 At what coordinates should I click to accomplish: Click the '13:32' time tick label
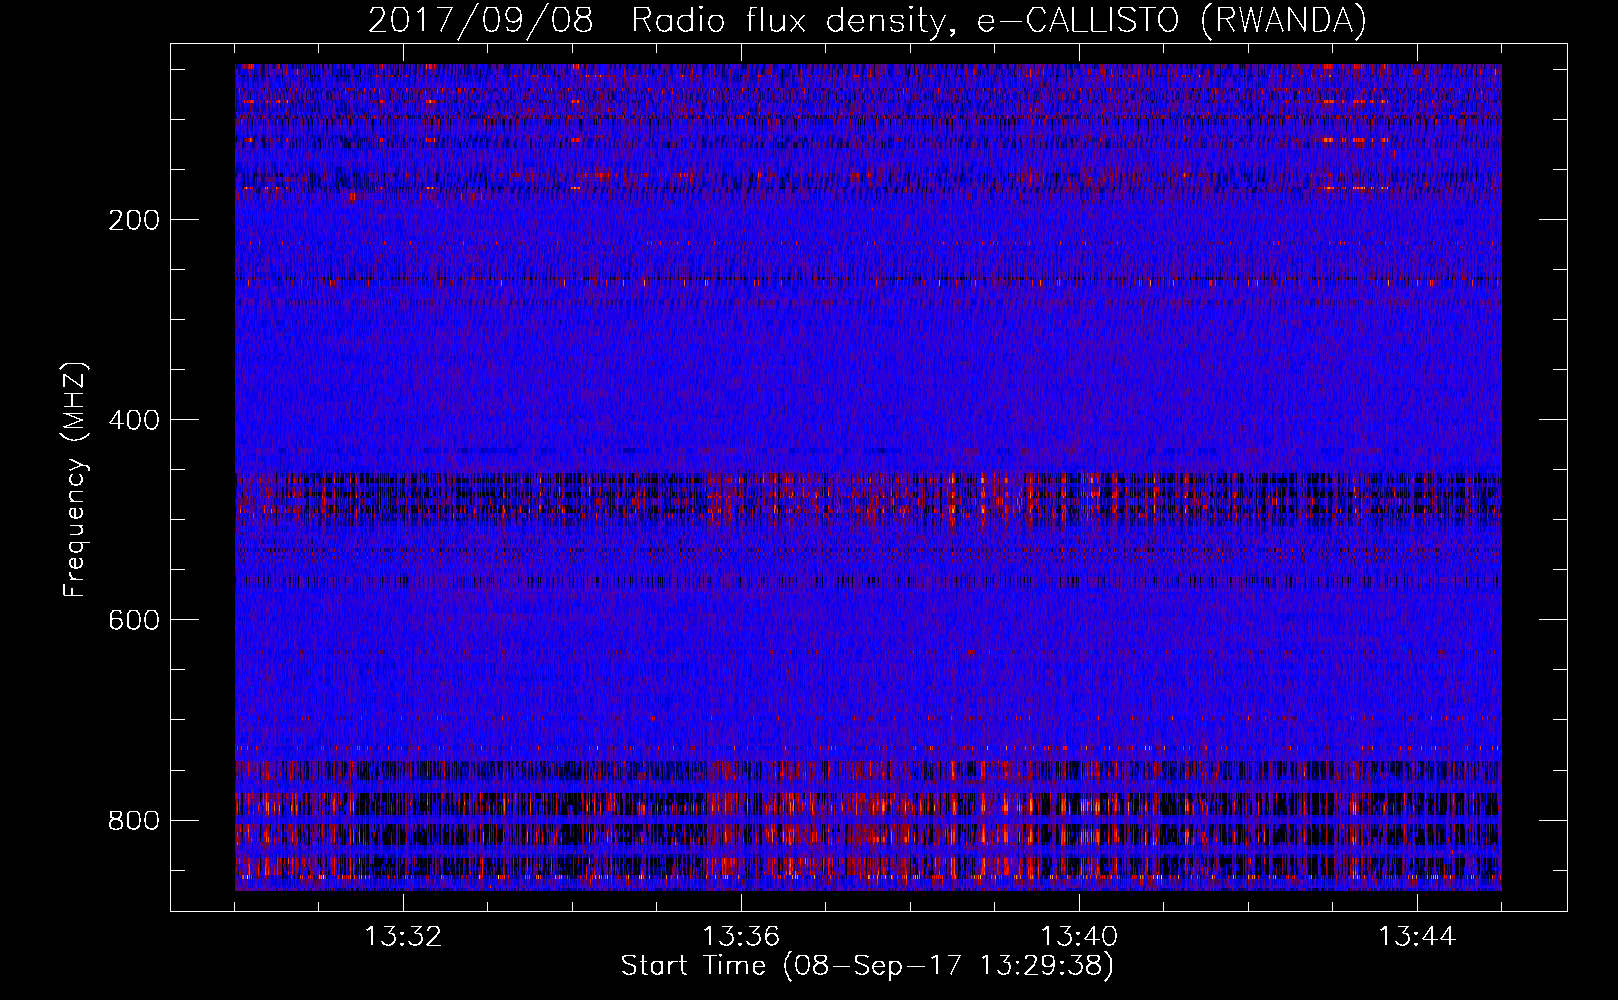[403, 937]
